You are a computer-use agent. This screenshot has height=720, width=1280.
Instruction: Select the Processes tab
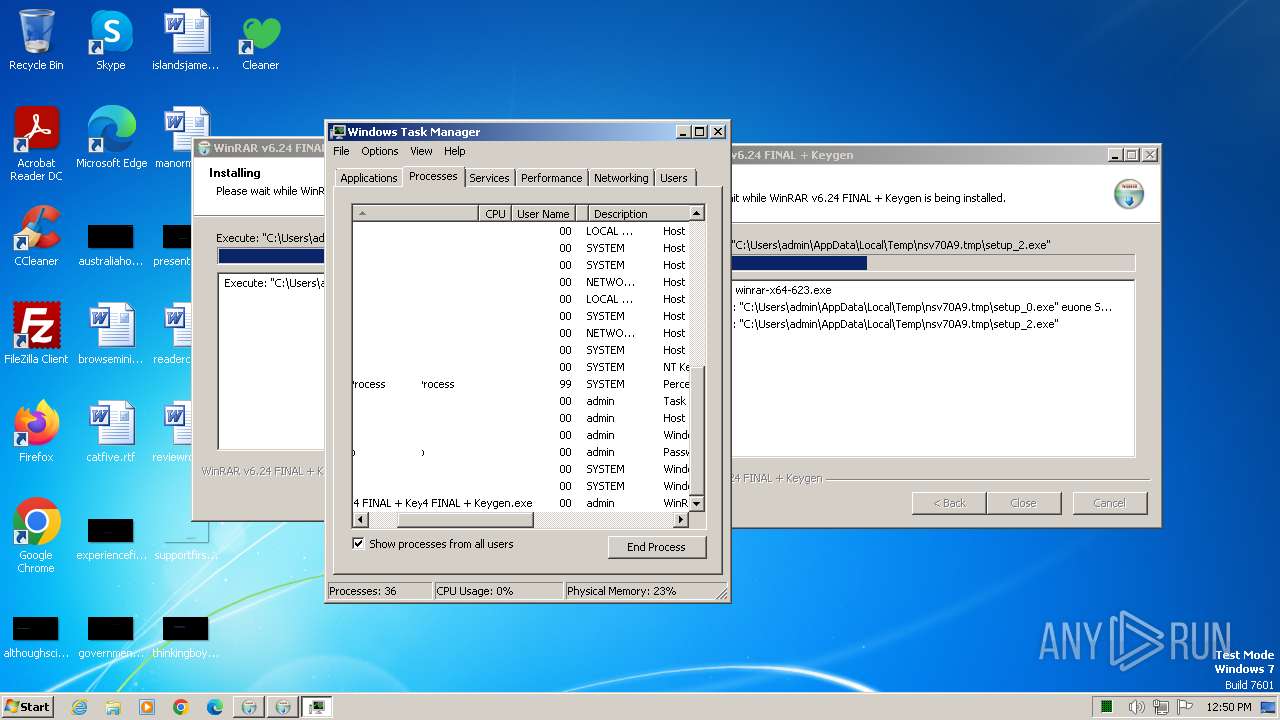pyautogui.click(x=433, y=176)
